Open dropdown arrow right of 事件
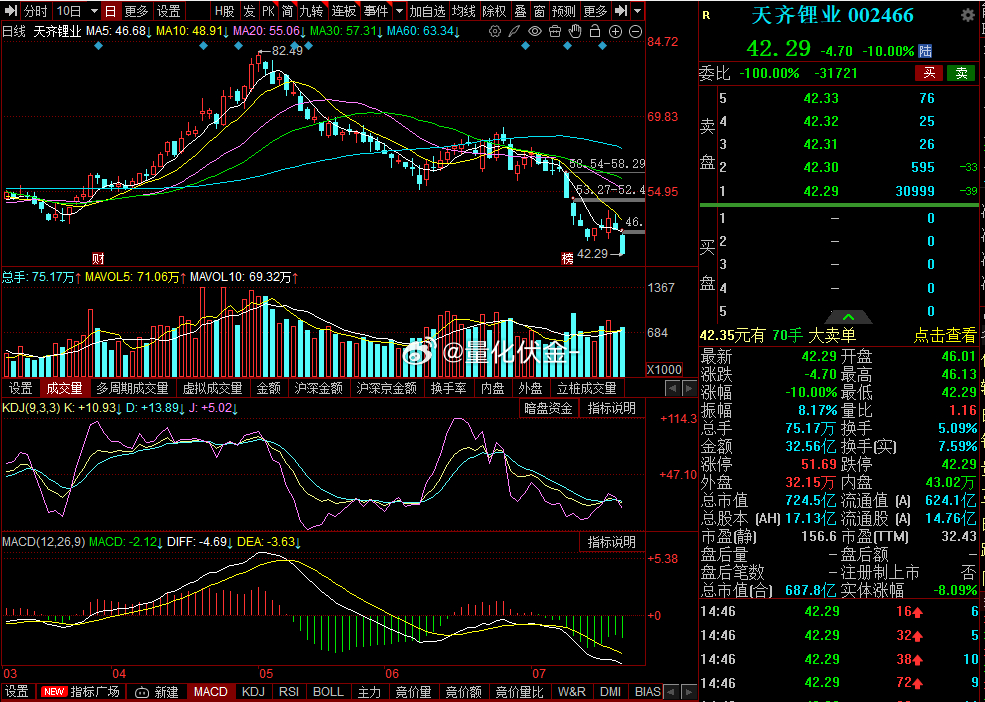985x702 pixels. 399,11
